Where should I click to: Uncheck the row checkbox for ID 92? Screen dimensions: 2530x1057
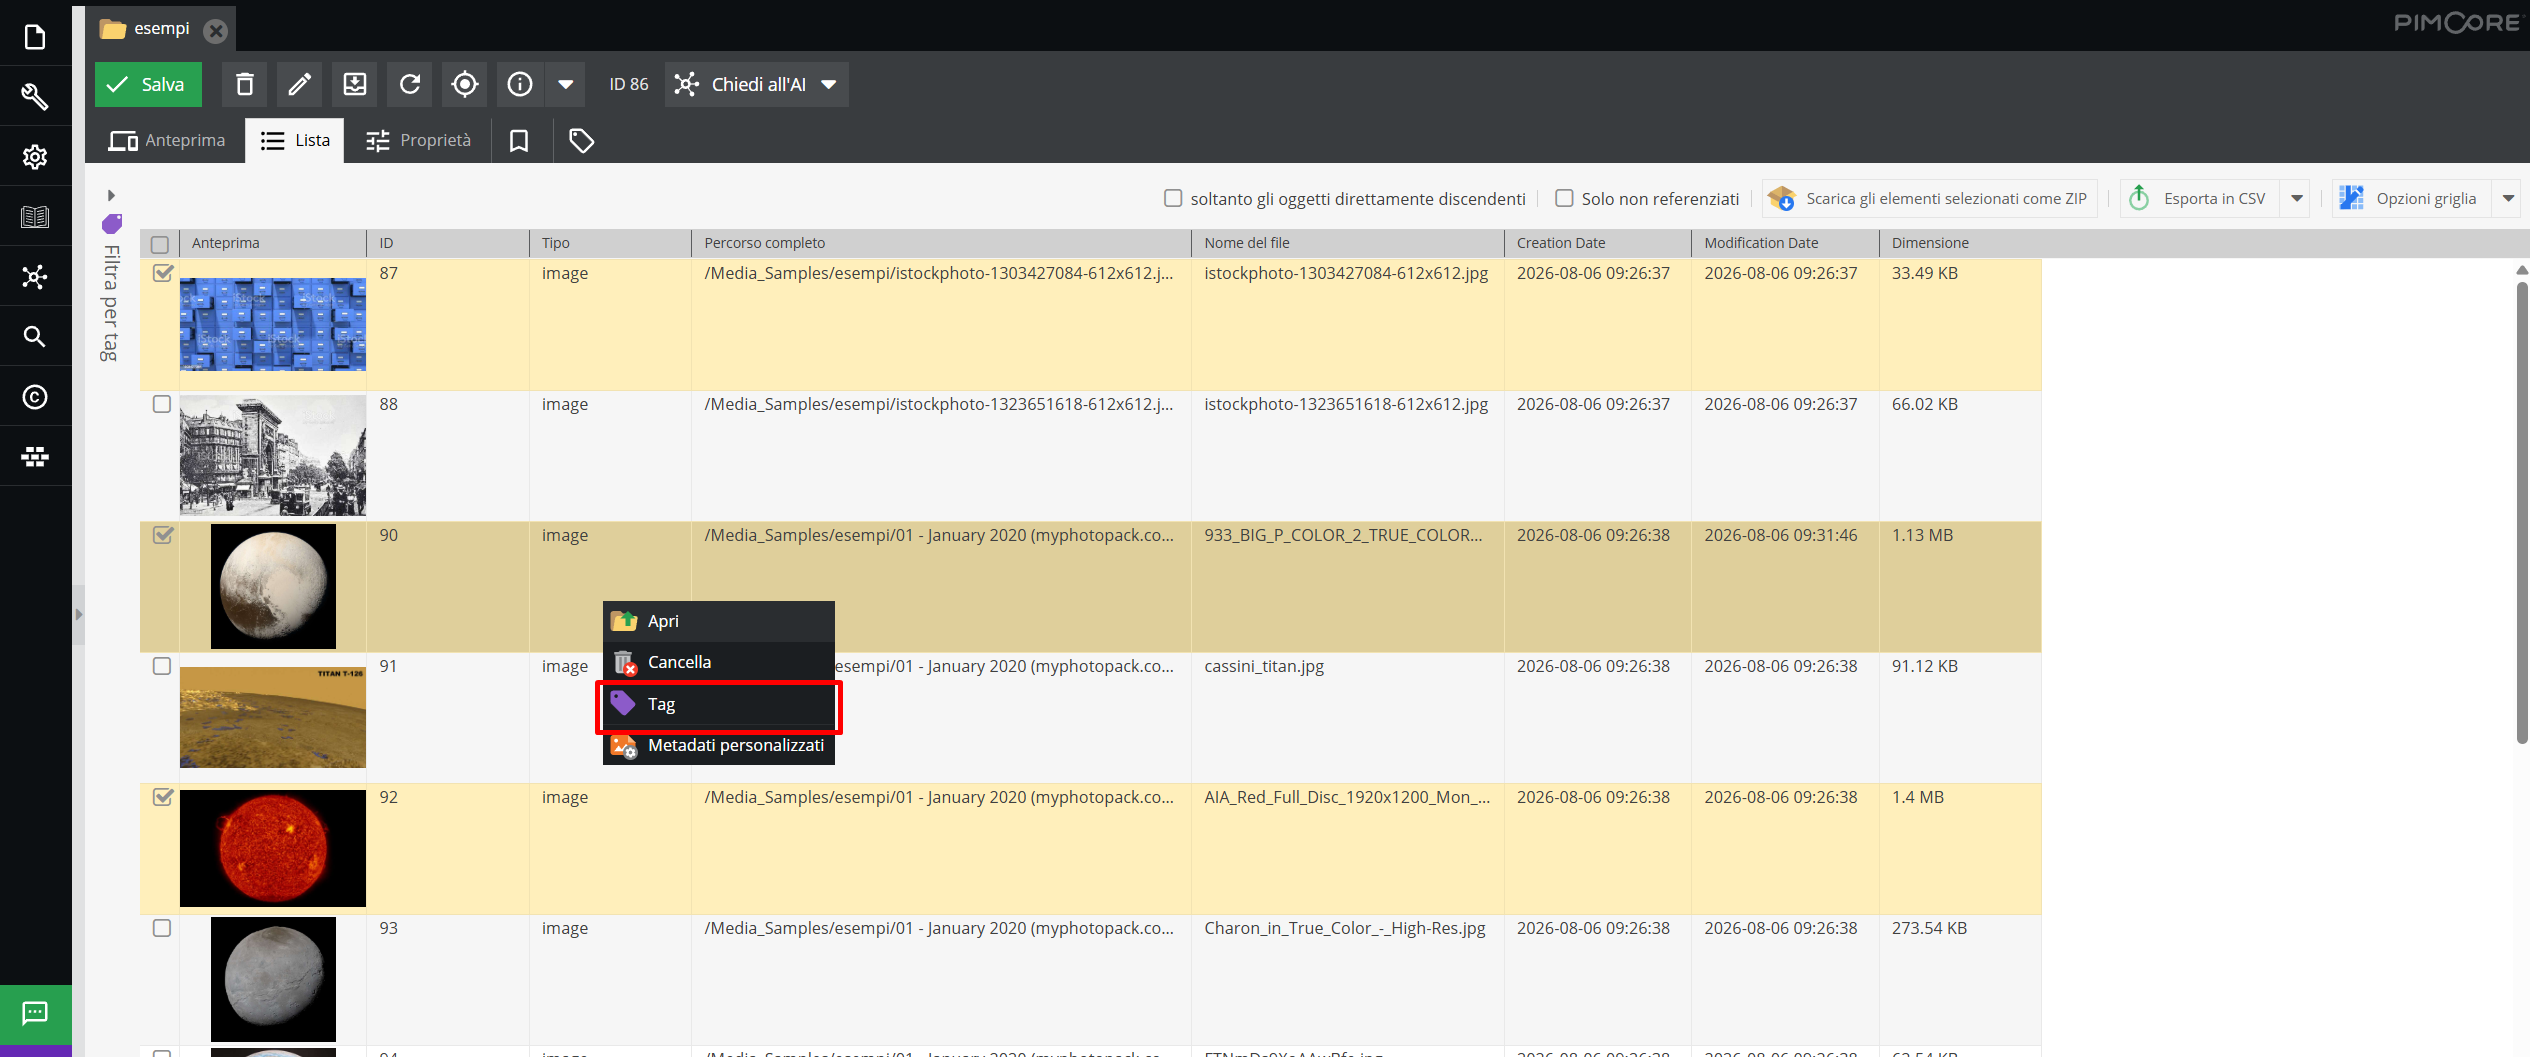[x=162, y=797]
